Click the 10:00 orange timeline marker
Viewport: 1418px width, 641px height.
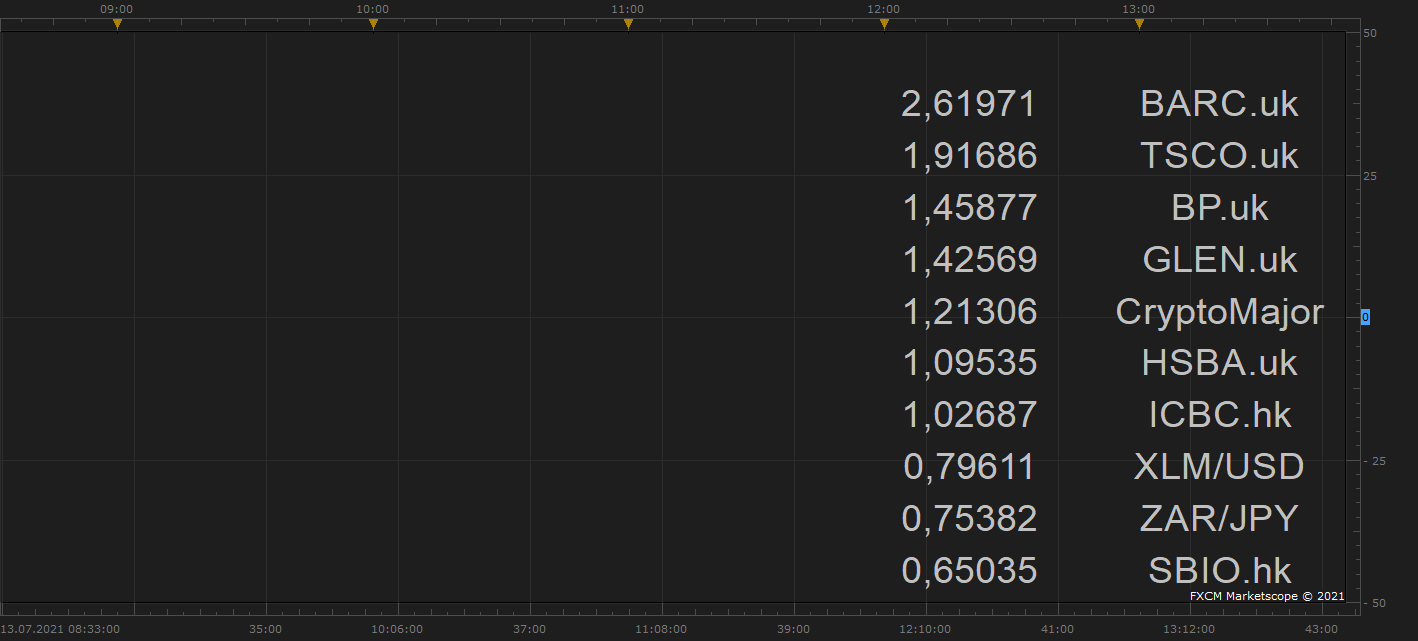pos(373,24)
